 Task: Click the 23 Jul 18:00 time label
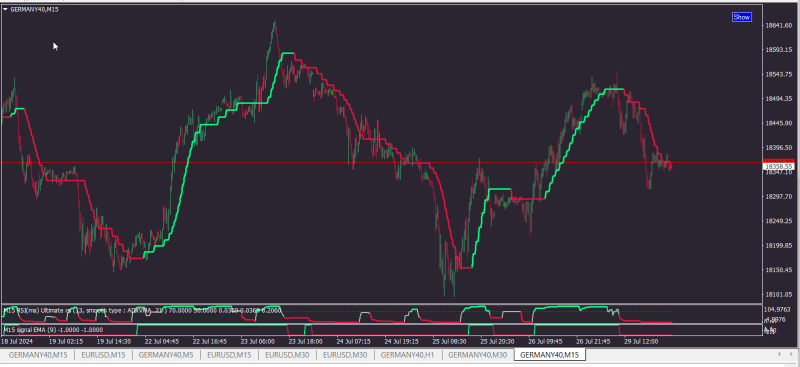pyautogui.click(x=306, y=341)
